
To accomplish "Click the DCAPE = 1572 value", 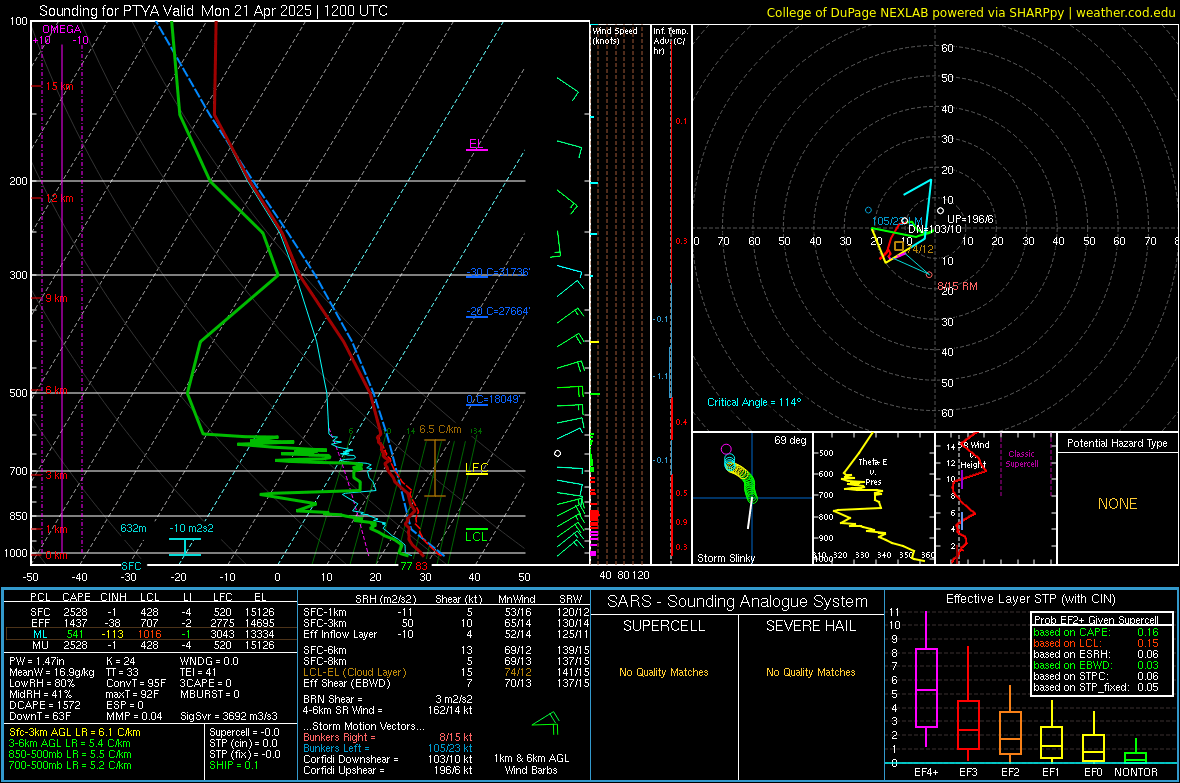I will pyautogui.click(x=45, y=705).
